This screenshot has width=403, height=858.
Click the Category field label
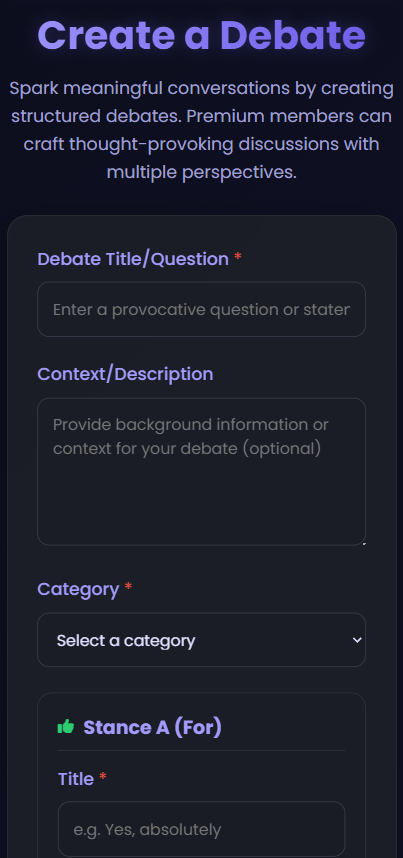[78, 589]
